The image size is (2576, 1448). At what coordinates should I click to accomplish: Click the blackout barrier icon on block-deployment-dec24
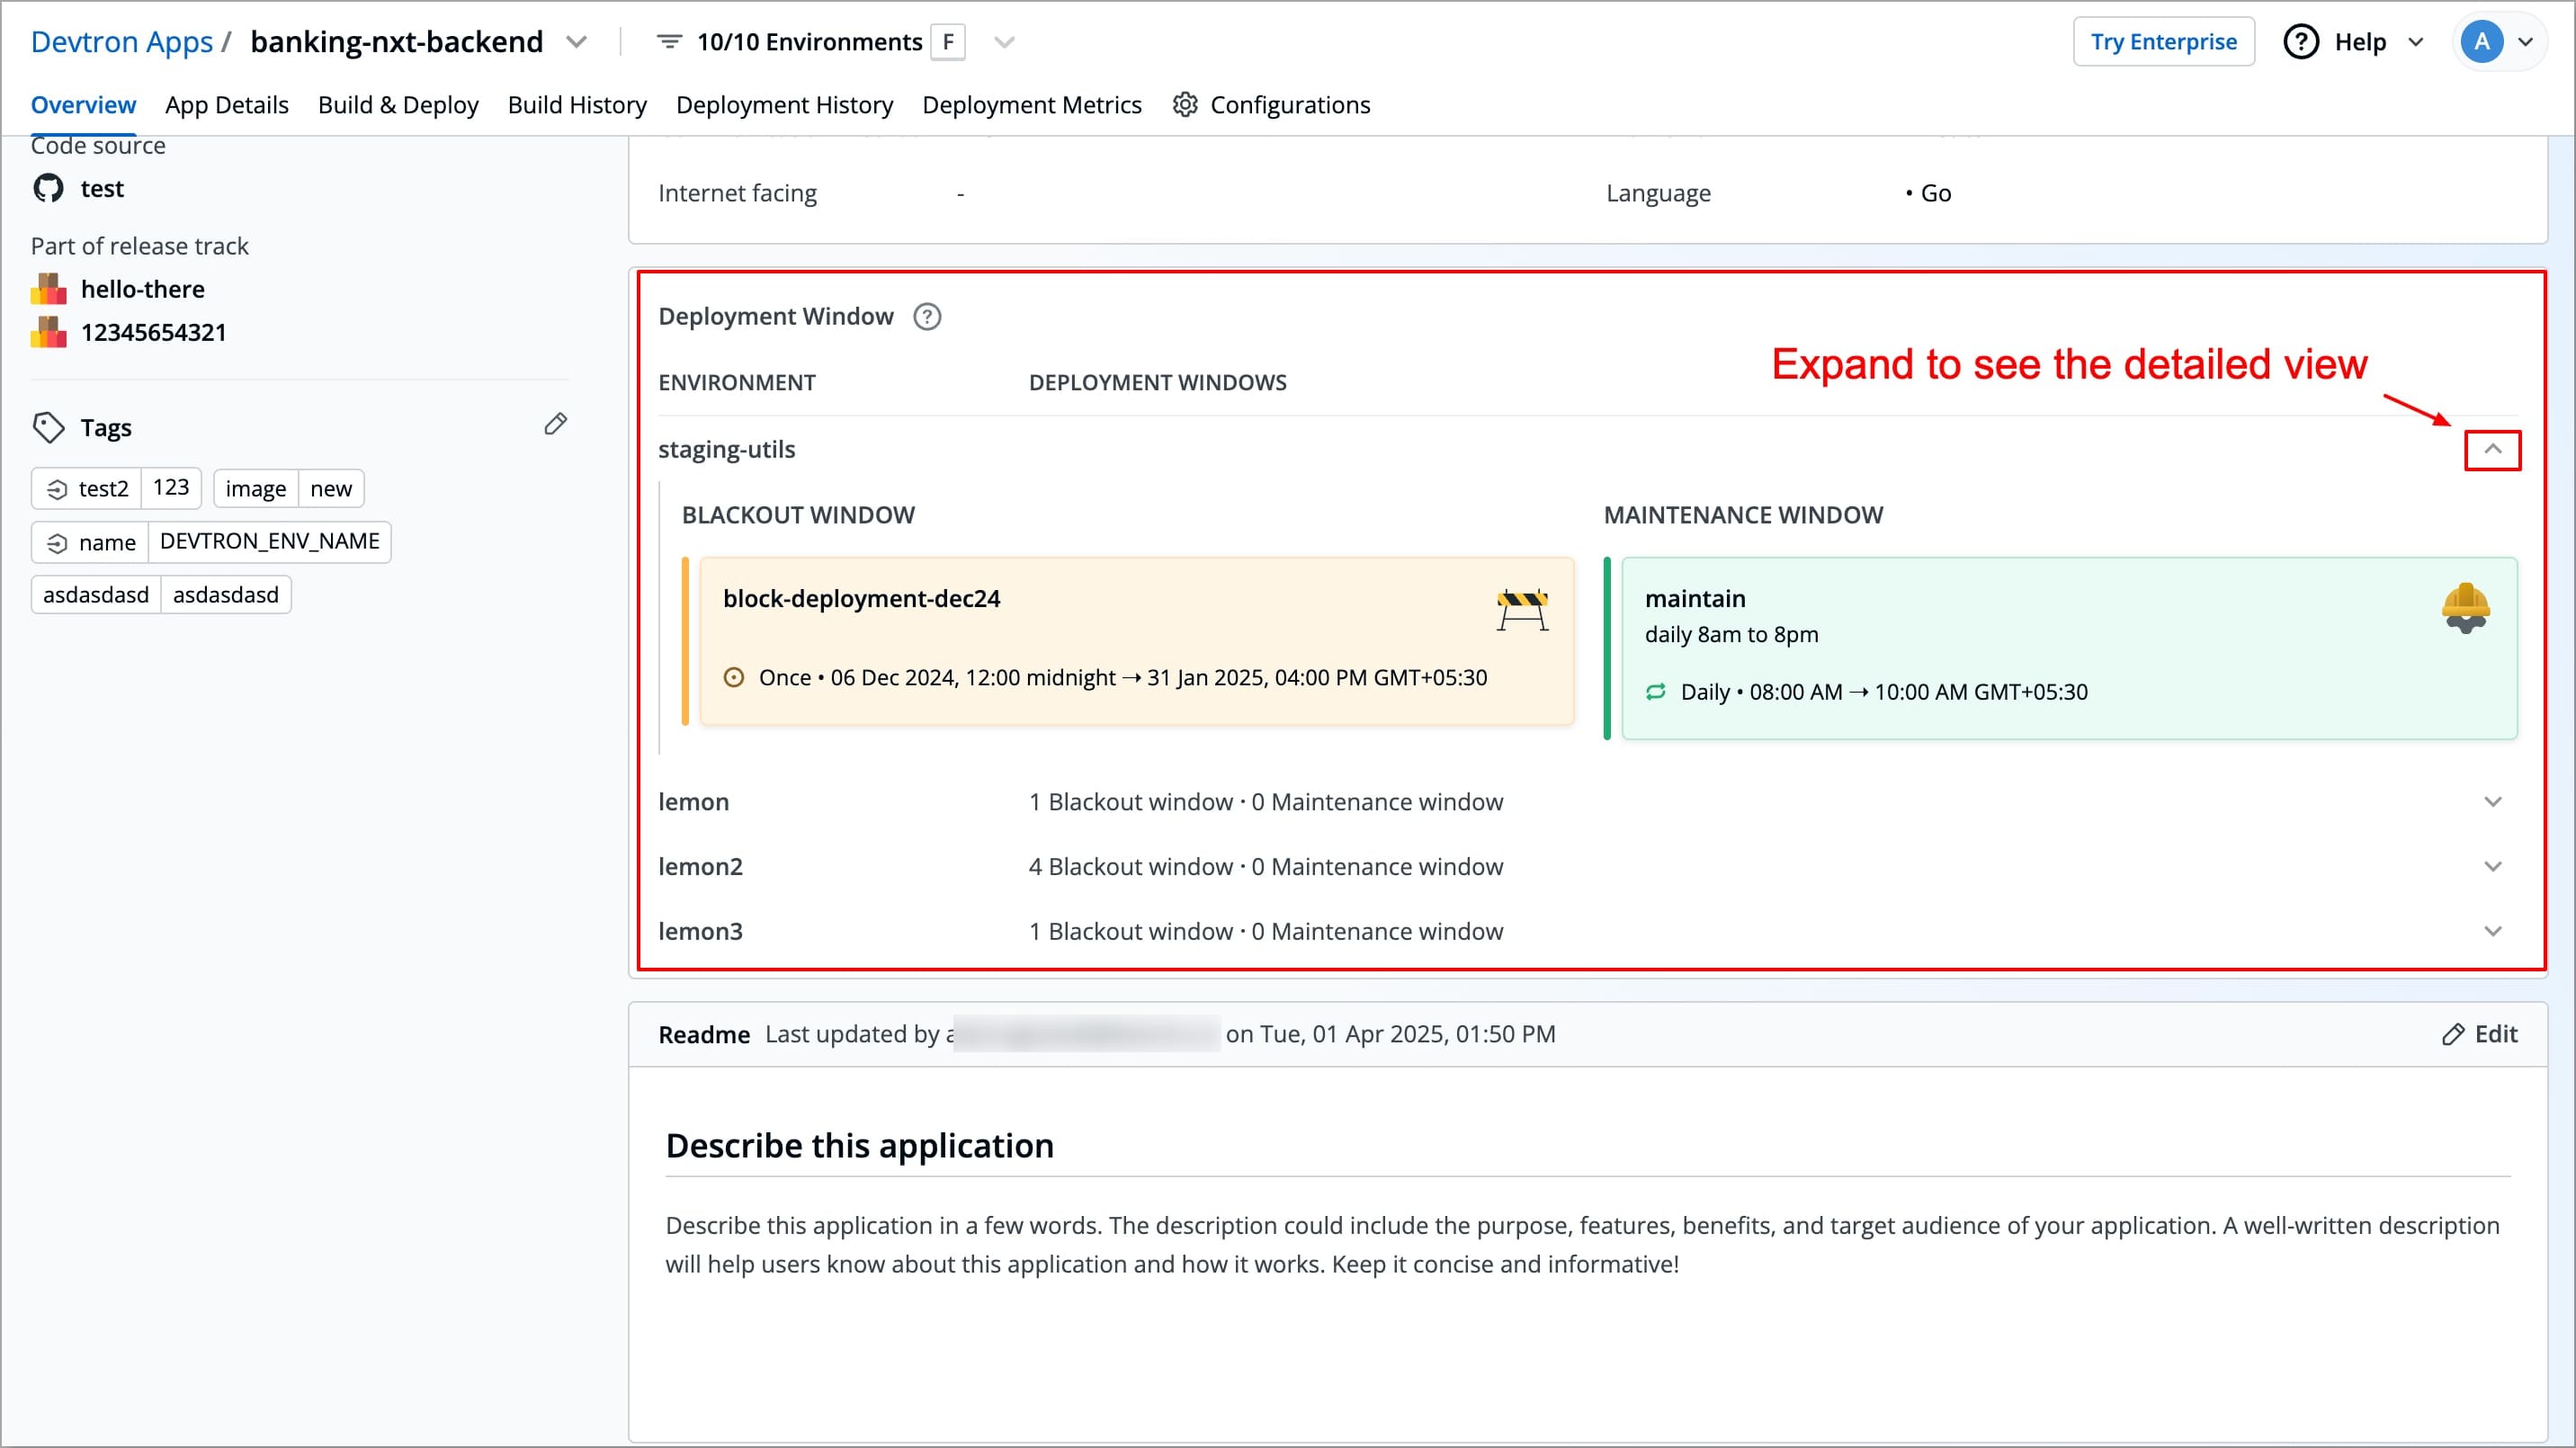pos(1523,610)
